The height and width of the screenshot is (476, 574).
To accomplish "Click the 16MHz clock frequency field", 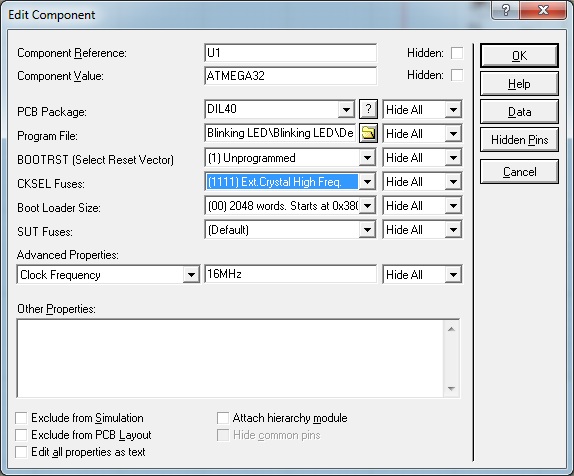I will pos(290,274).
